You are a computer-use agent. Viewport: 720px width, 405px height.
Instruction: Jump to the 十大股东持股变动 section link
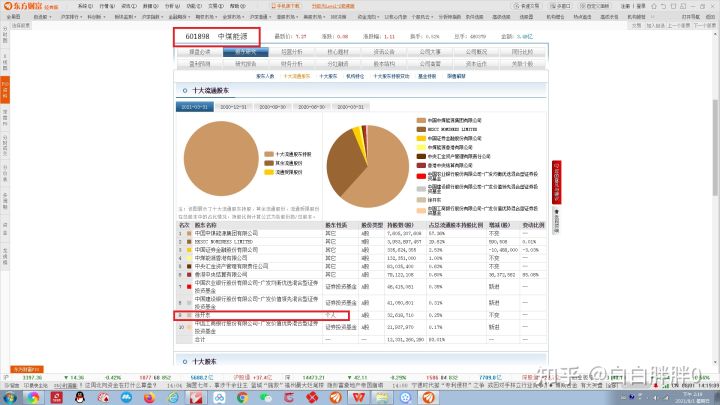point(391,76)
